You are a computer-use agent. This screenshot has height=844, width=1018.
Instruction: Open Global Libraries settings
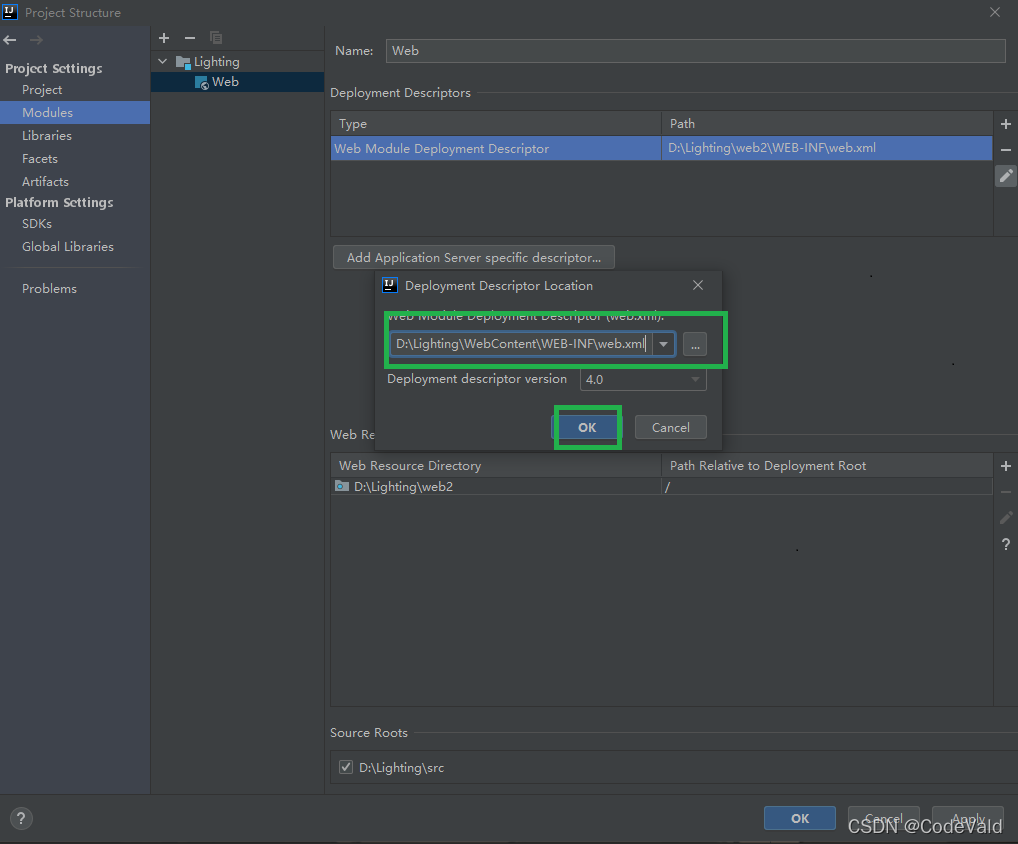(x=68, y=247)
